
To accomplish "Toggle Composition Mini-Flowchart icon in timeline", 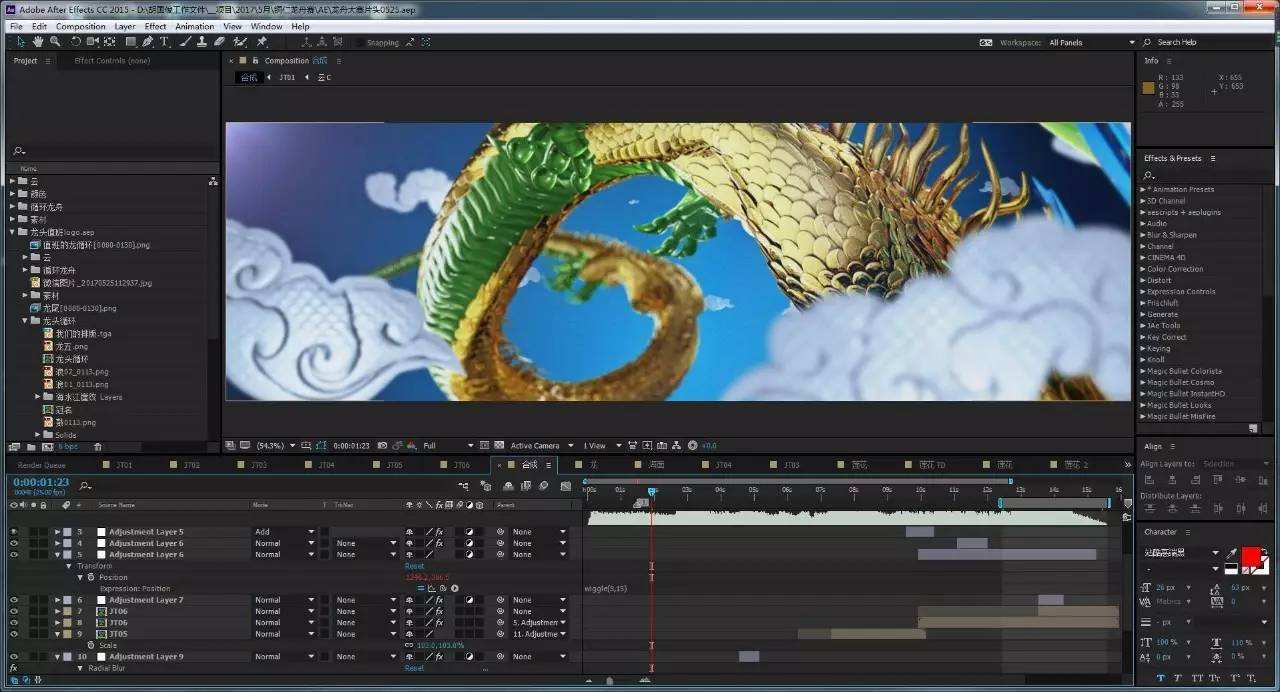I will (x=463, y=486).
